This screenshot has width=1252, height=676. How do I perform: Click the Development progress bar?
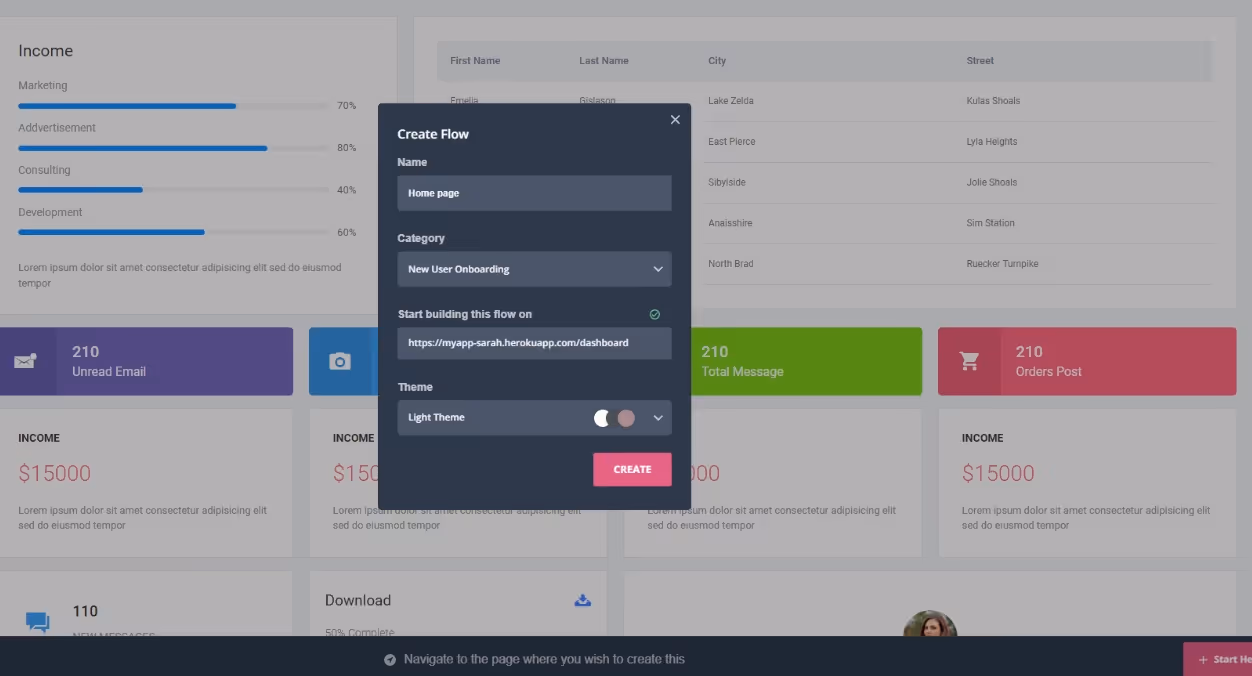(x=173, y=232)
